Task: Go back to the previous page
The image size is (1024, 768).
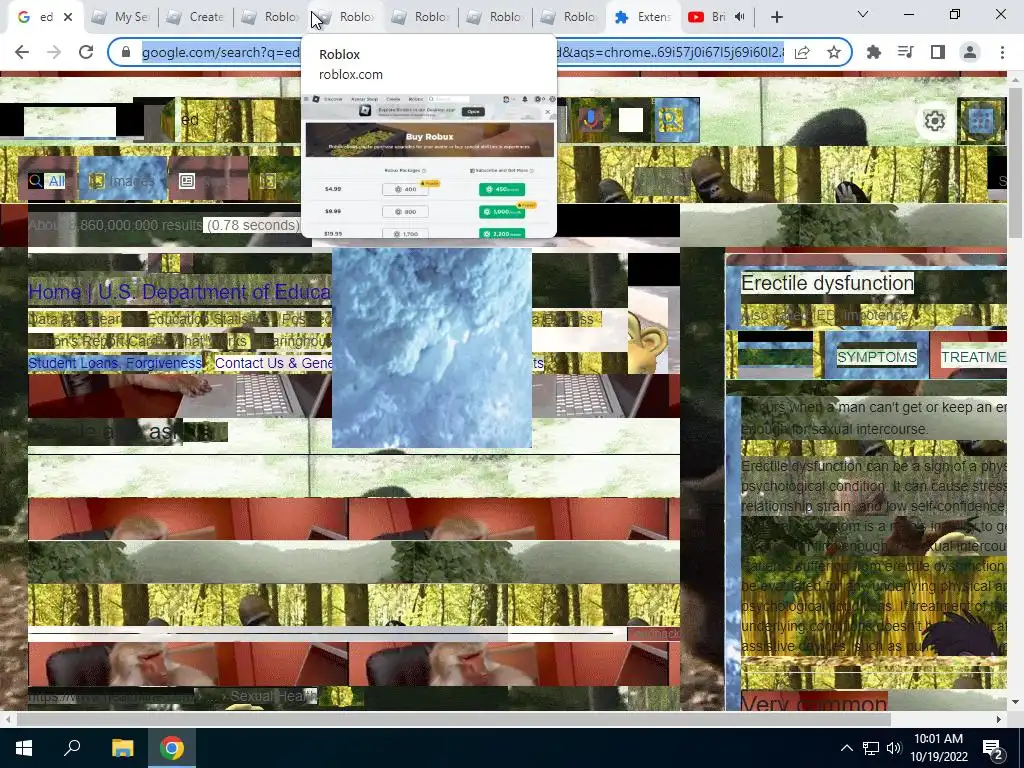Action: pyautogui.click(x=22, y=52)
